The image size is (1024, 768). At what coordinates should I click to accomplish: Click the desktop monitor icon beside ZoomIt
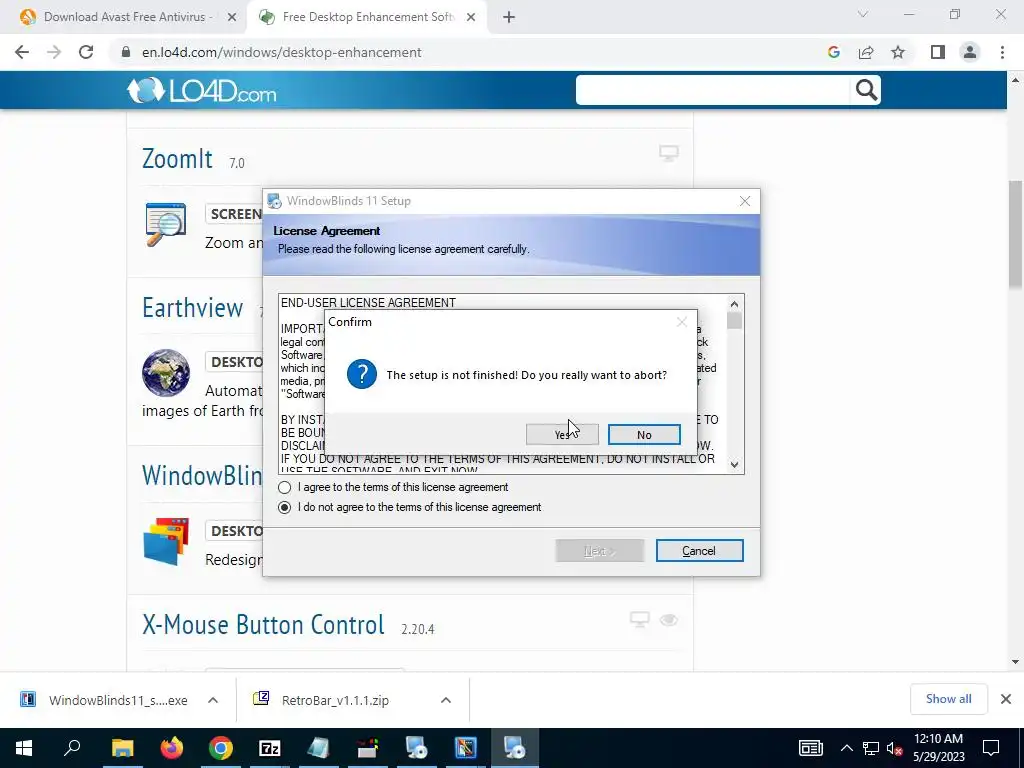[x=668, y=153]
